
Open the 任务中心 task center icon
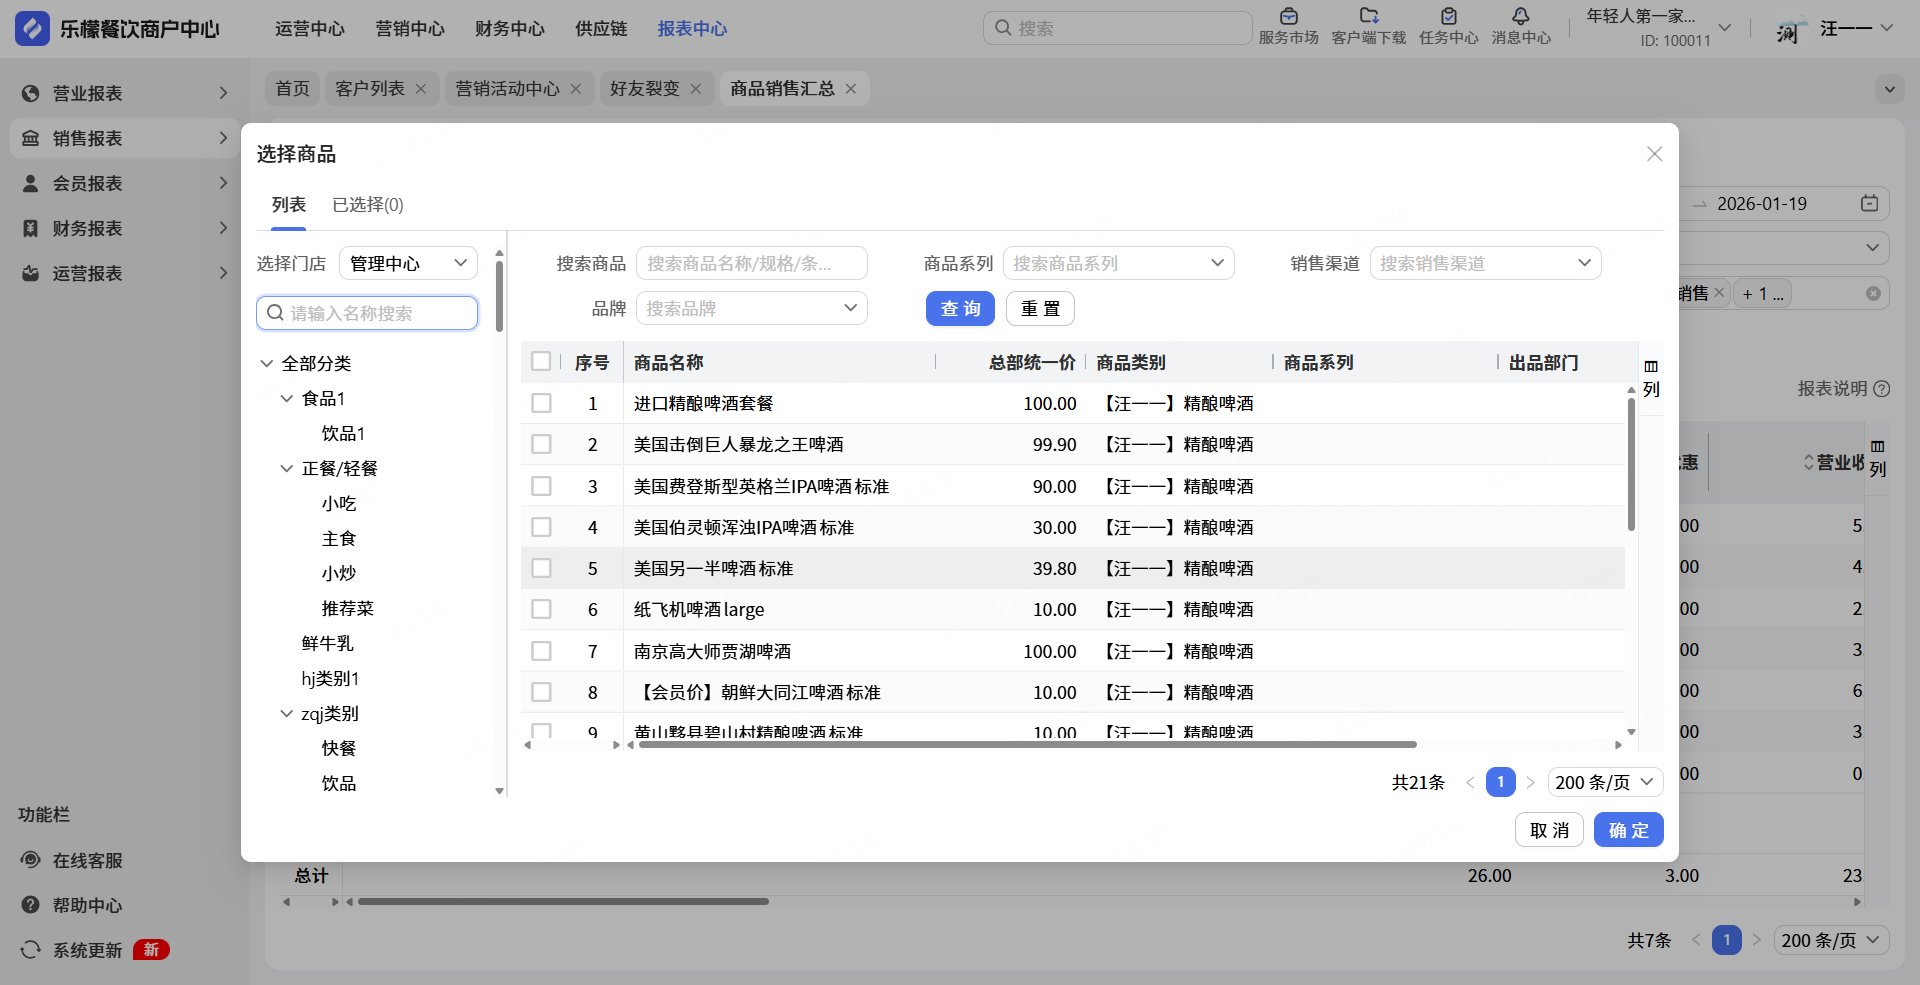[x=1448, y=17]
